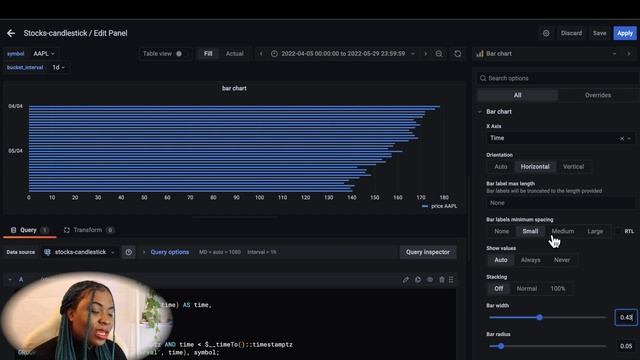Select the Overrides tab
The width and height of the screenshot is (640, 360).
[598, 95]
